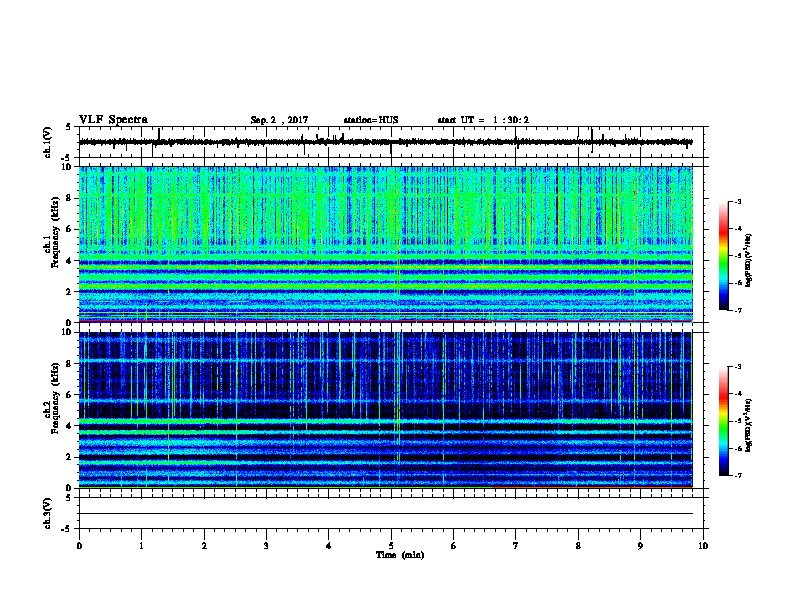The image size is (792, 612).
Task: Click time axis tick label 5
Action: [x=391, y=546]
